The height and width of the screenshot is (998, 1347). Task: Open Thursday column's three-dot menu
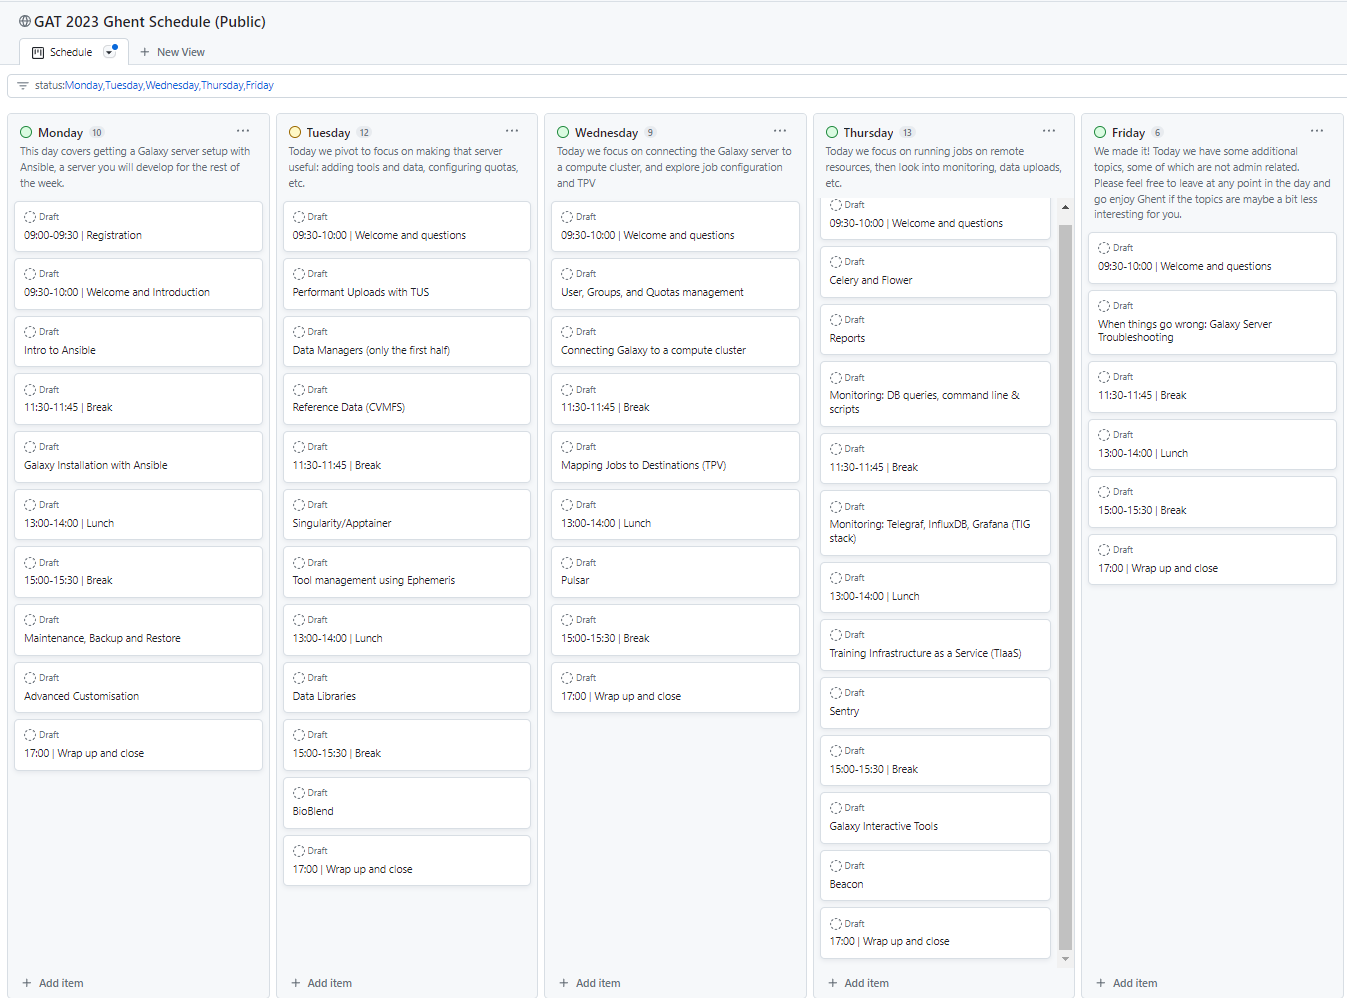click(x=1049, y=131)
